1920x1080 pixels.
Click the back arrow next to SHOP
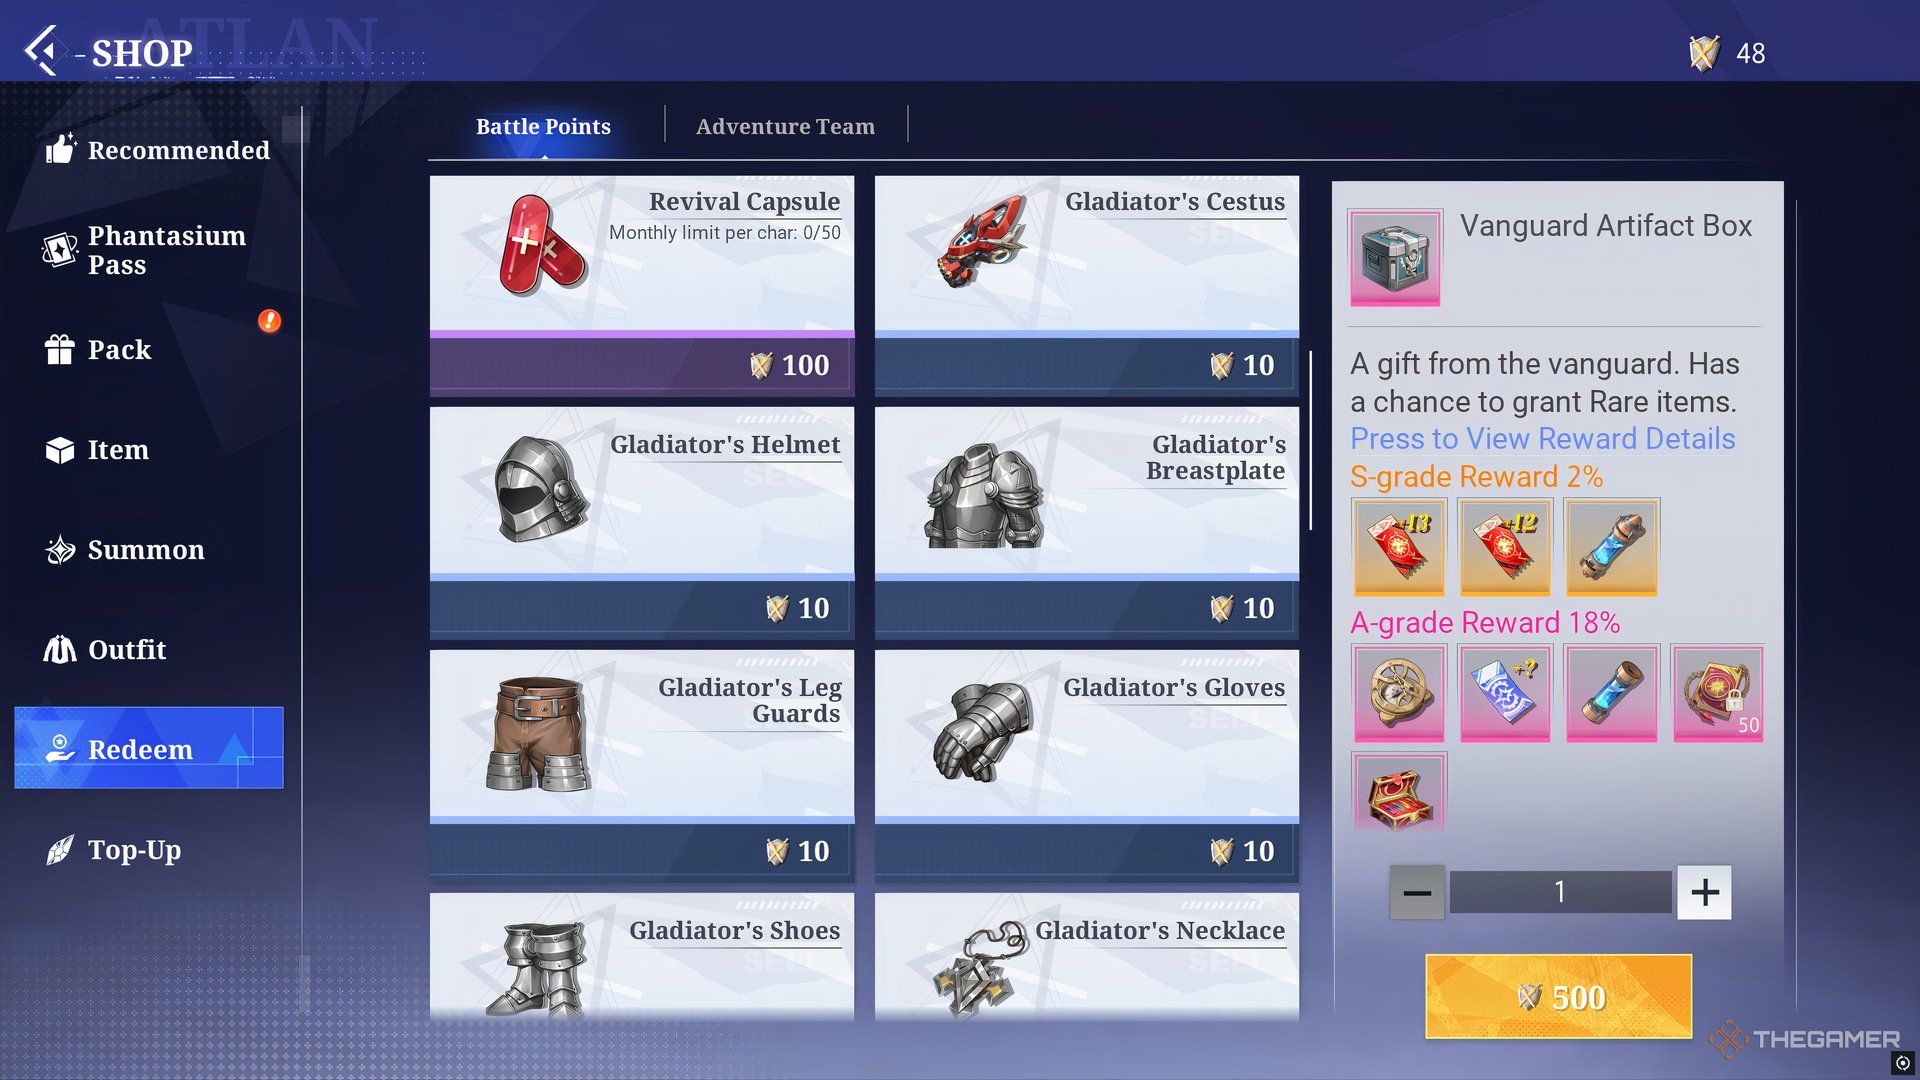pos(42,51)
